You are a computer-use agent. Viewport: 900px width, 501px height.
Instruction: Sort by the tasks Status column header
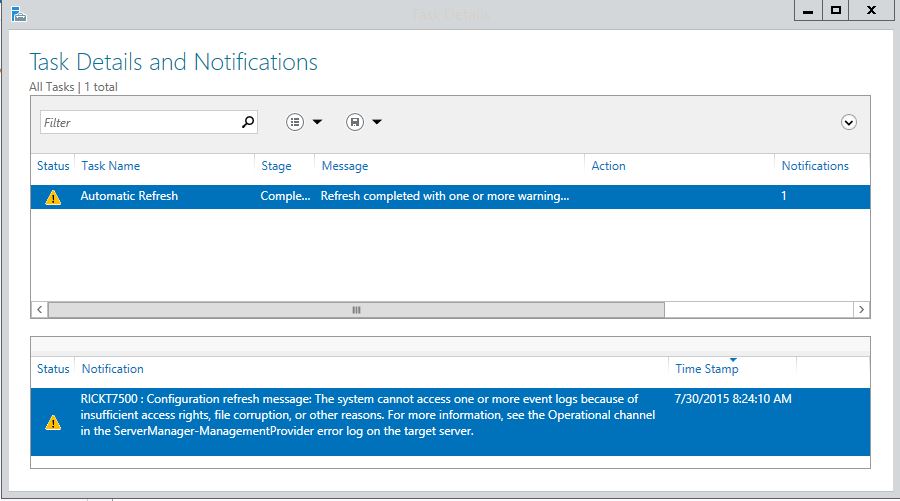pos(53,166)
